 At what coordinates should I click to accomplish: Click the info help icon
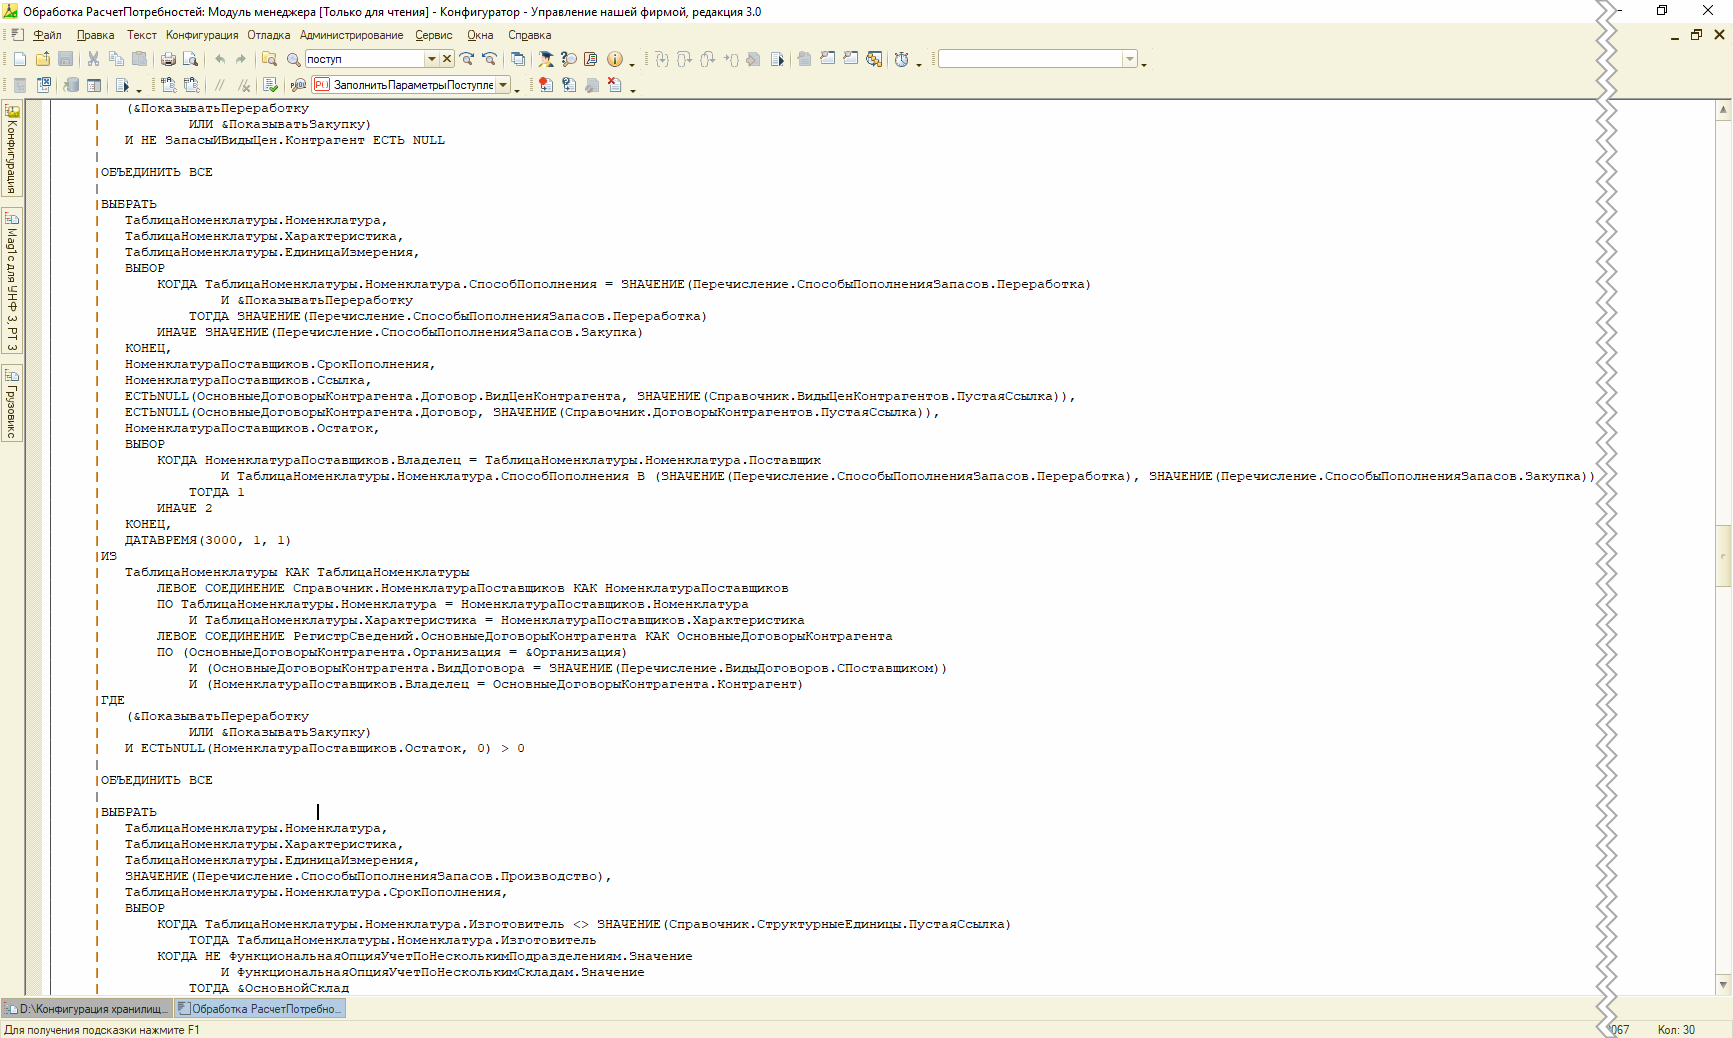coord(615,60)
